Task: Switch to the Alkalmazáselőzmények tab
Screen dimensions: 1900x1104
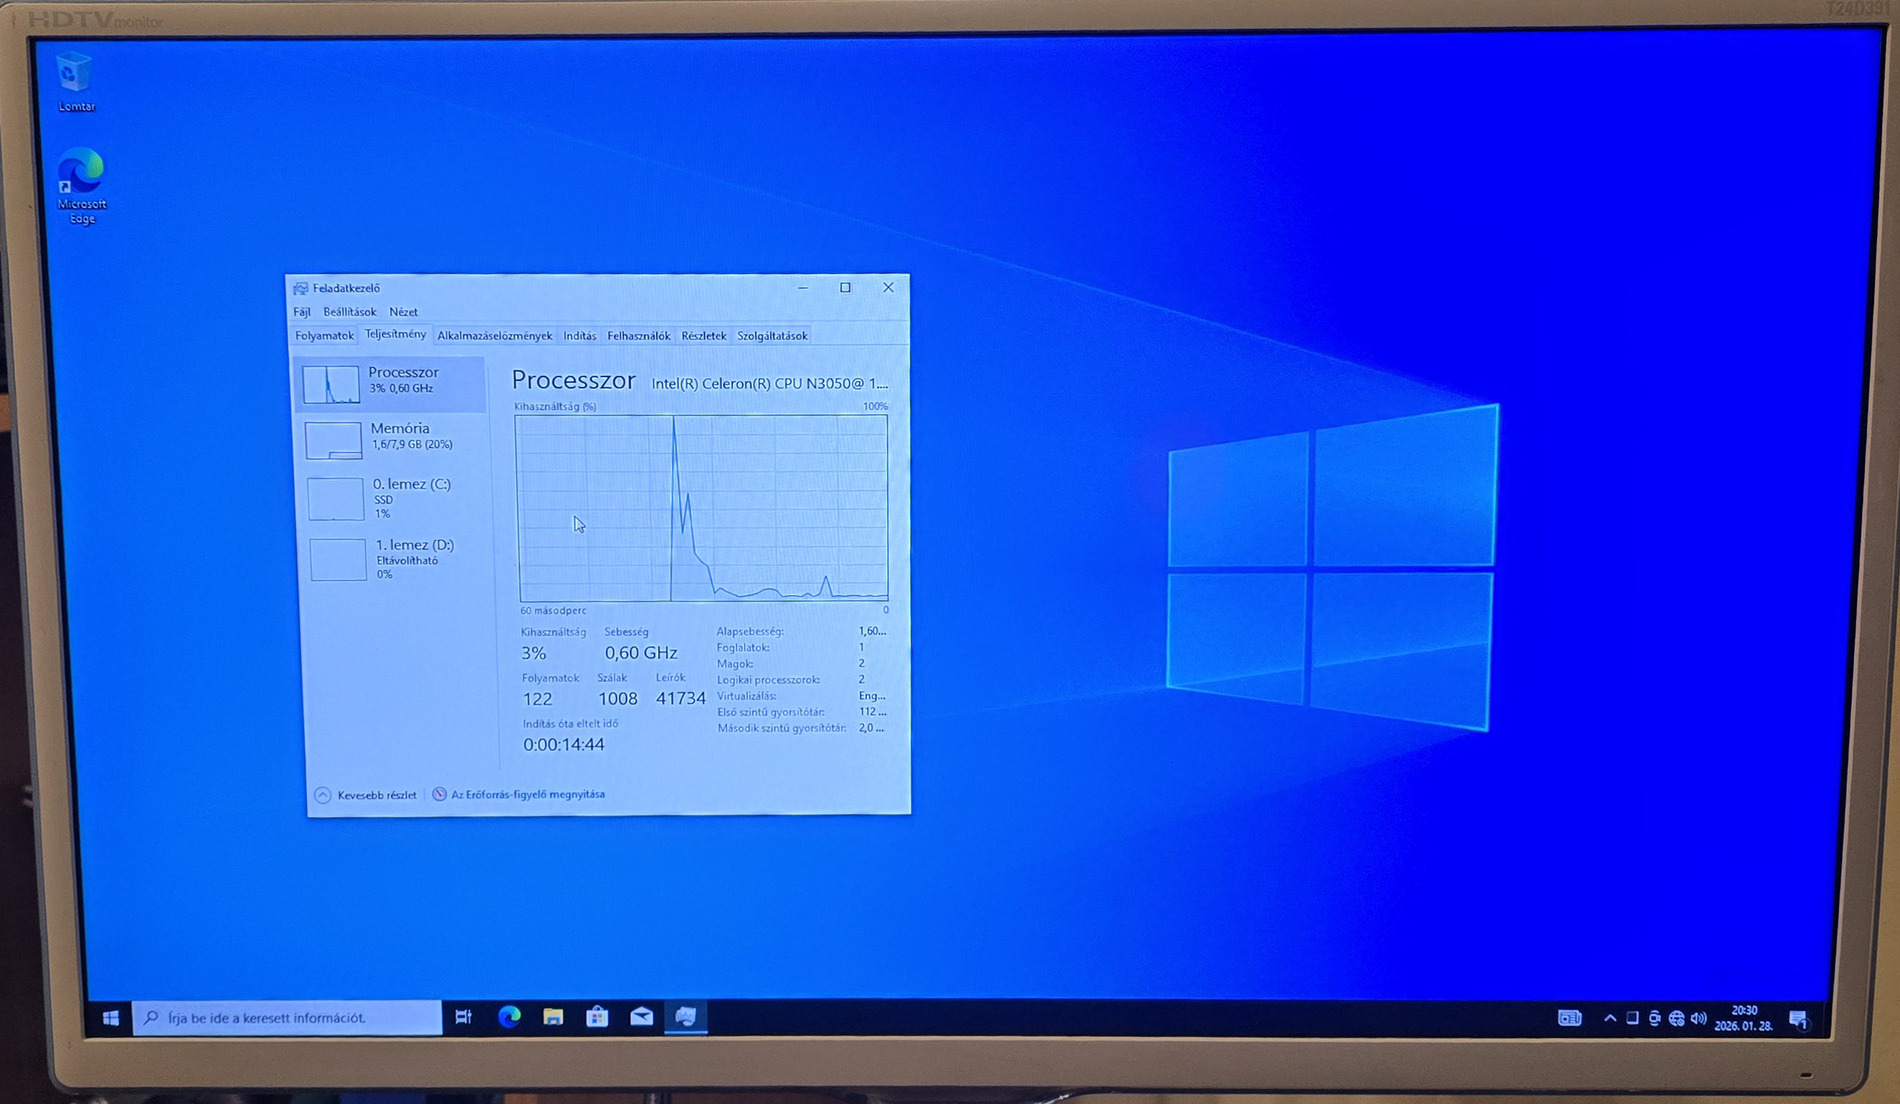Action: pyautogui.click(x=494, y=336)
